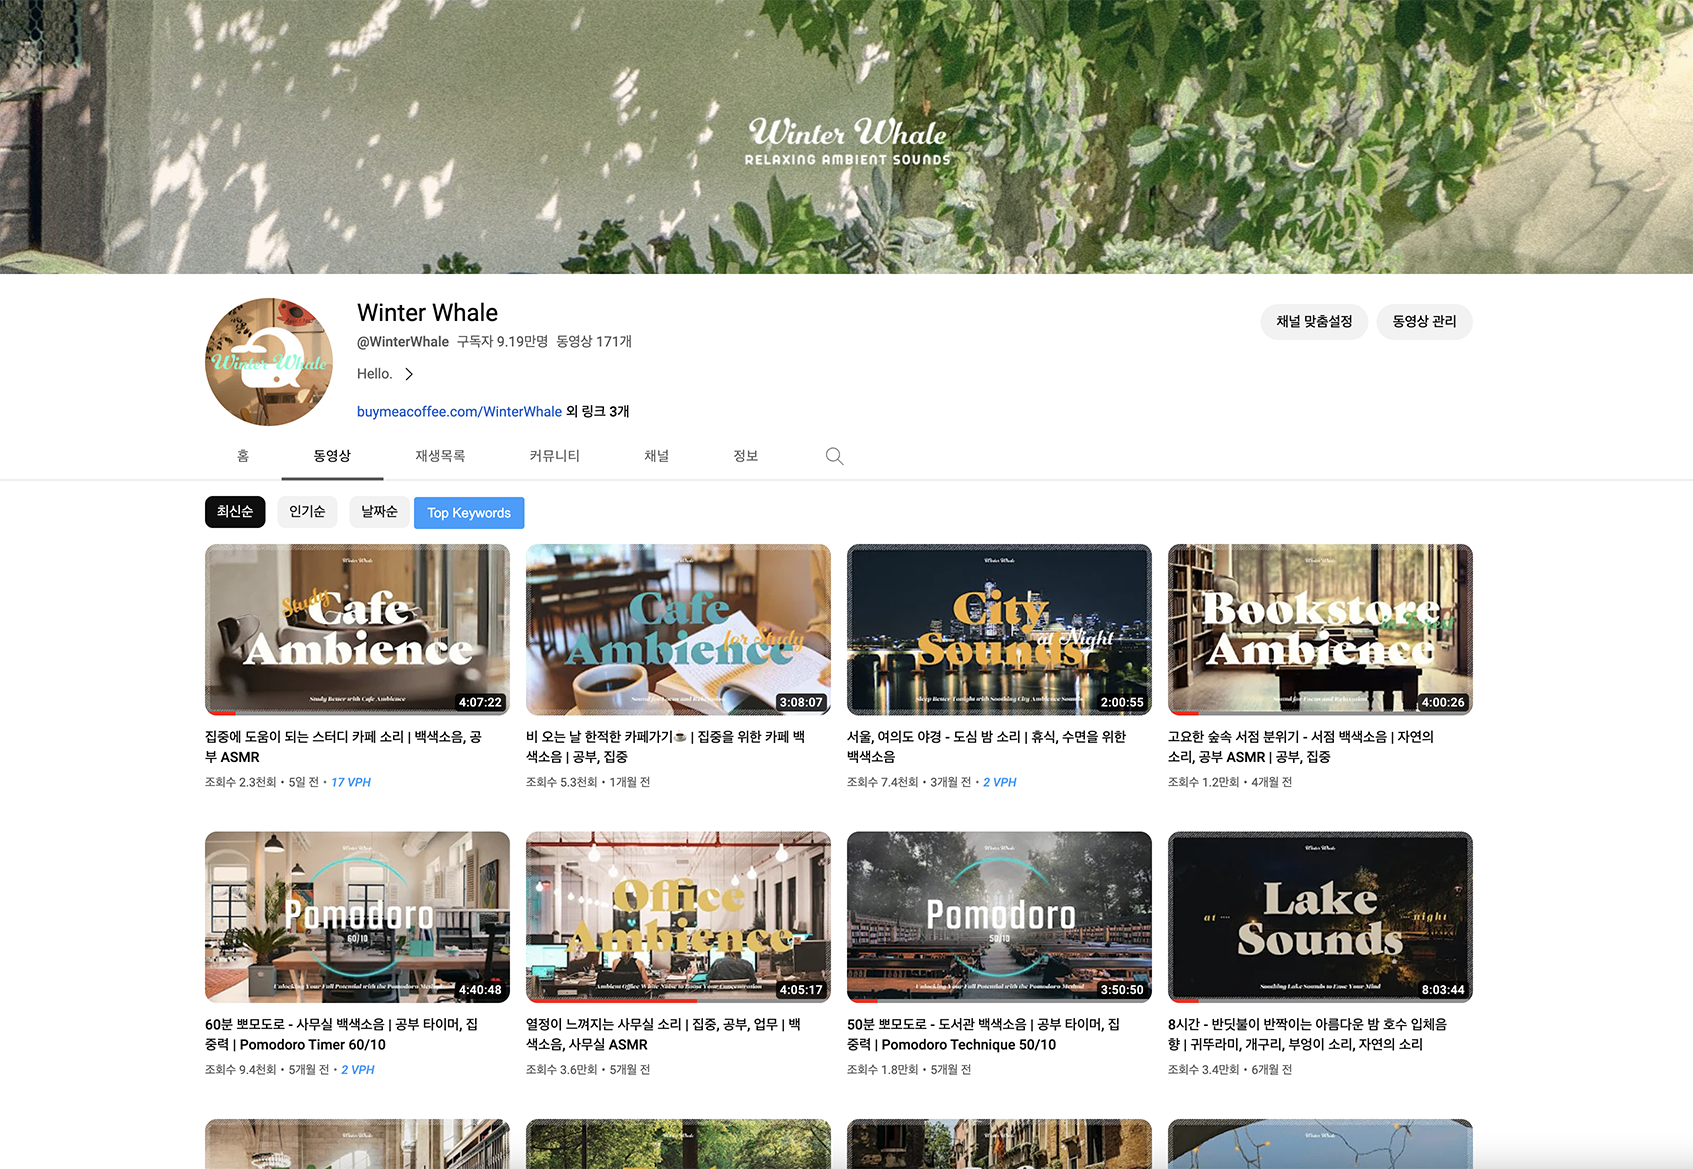The image size is (1693, 1169).
Task: Click the Top Keywords button
Action: tap(469, 513)
